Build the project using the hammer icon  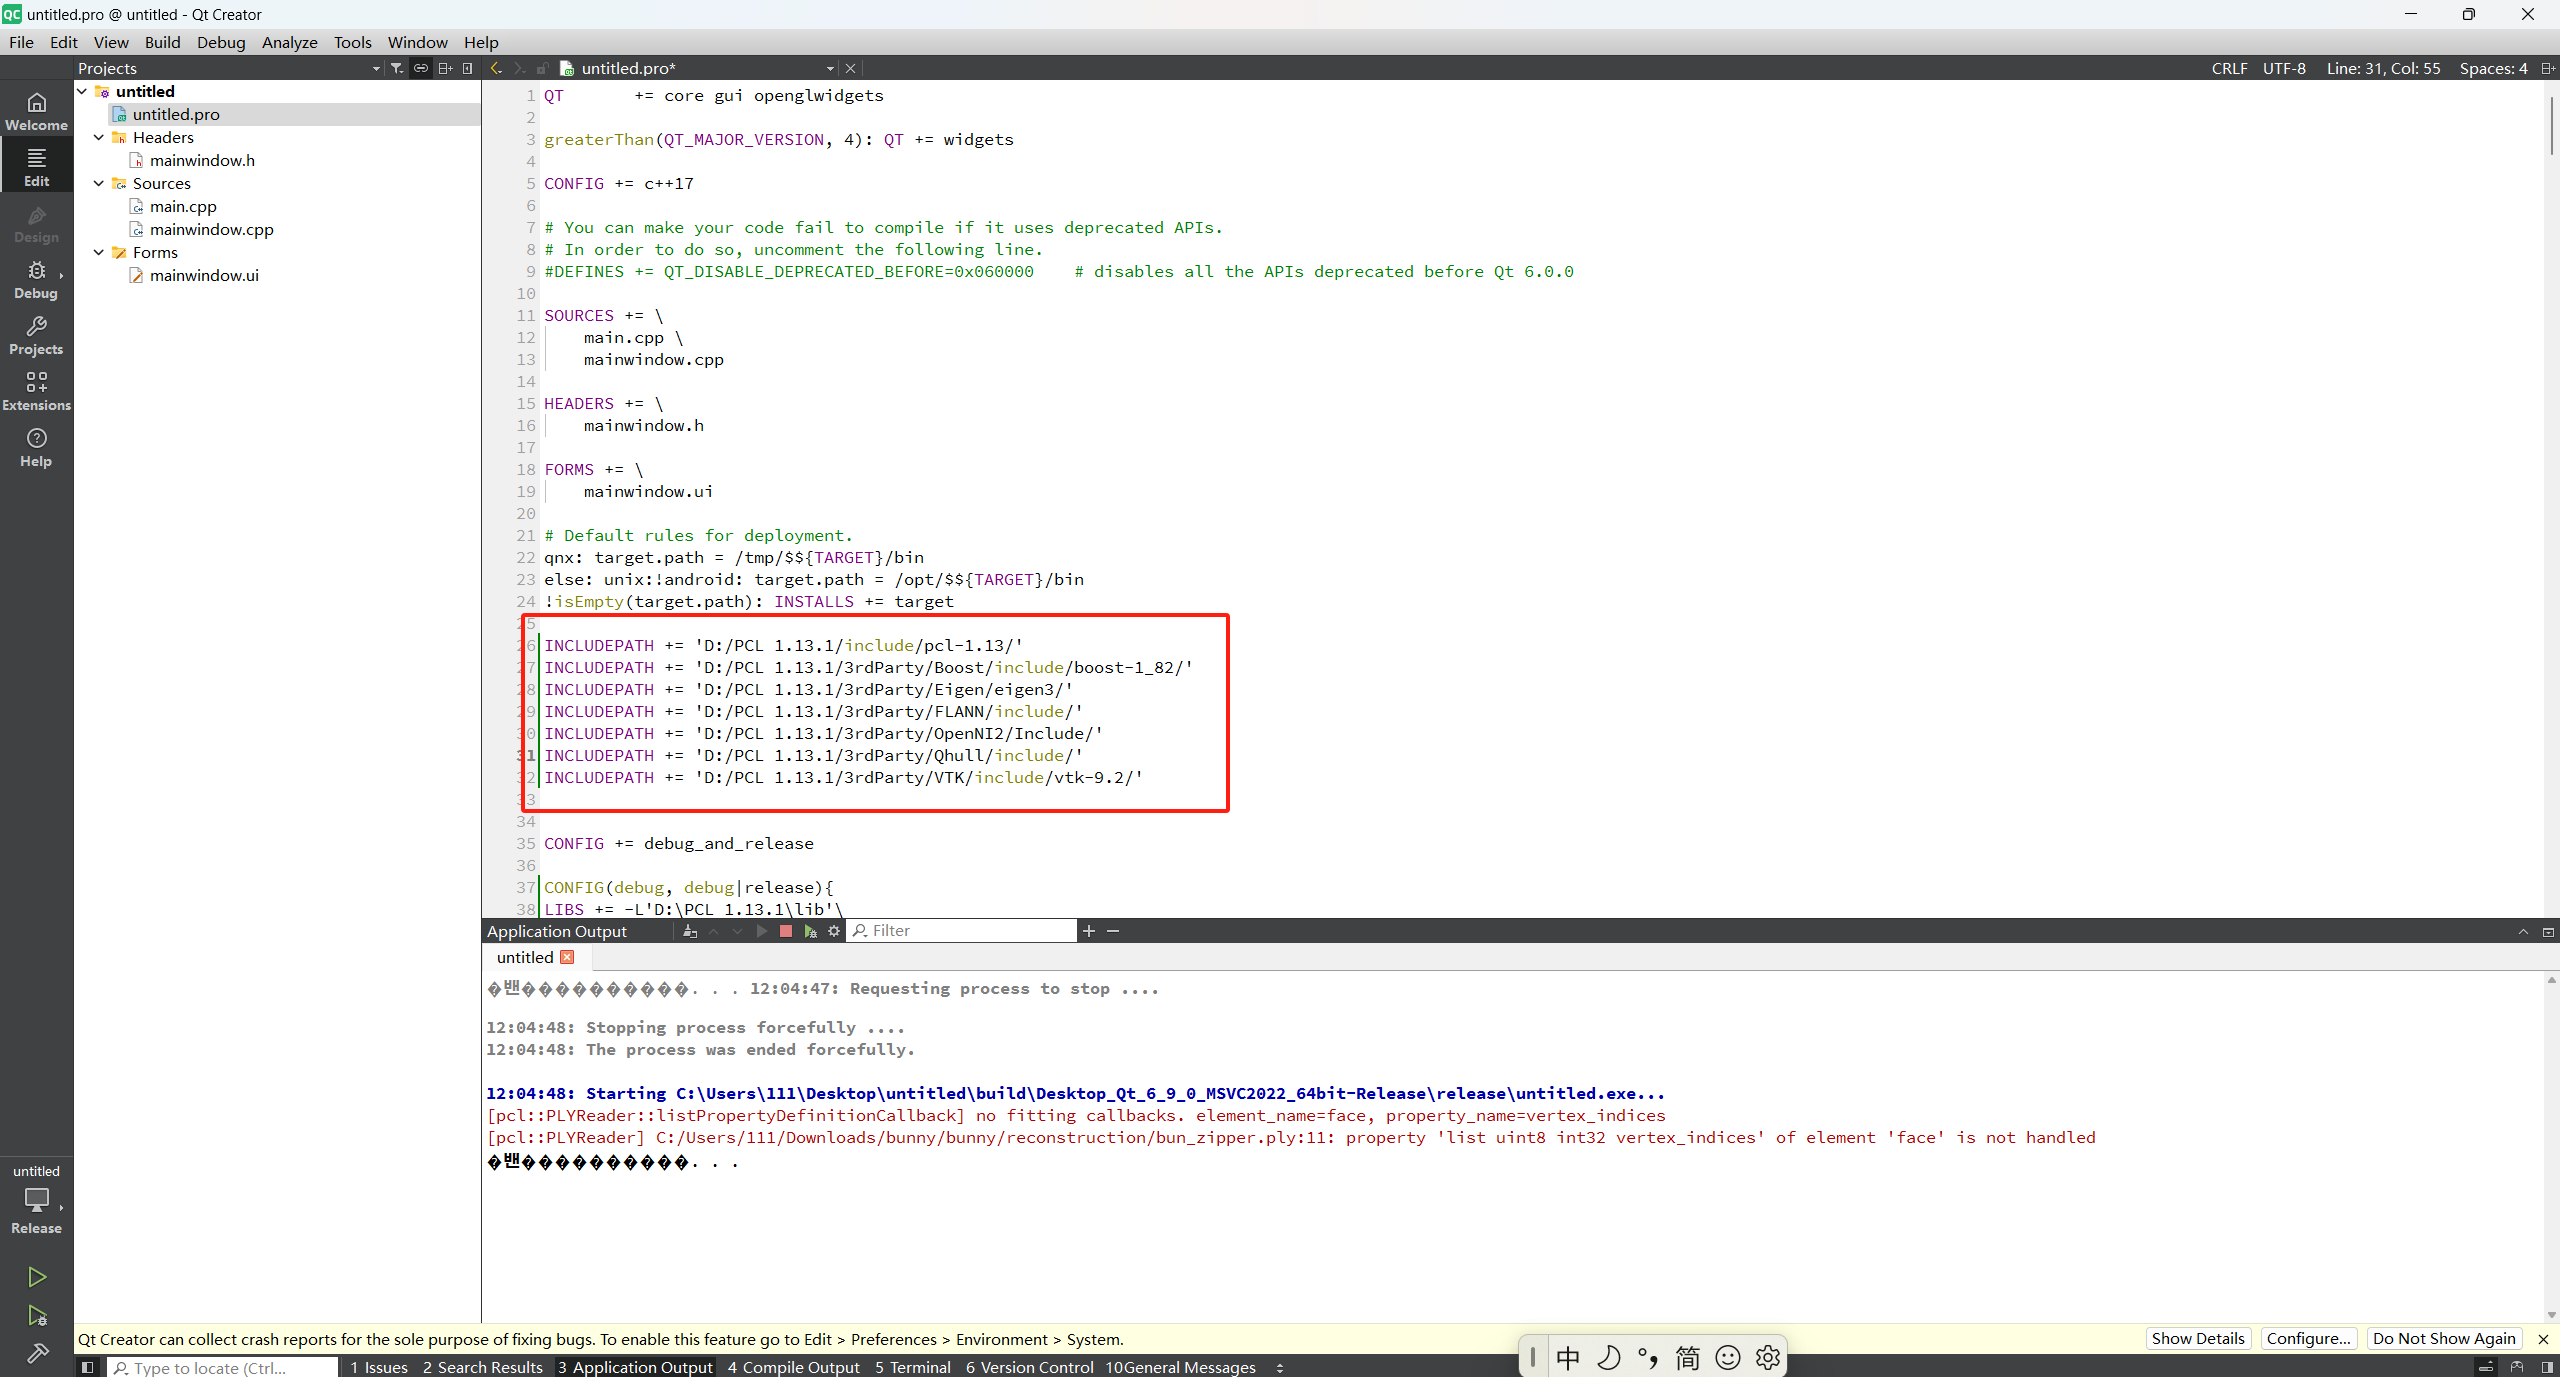pyautogui.click(x=36, y=1352)
